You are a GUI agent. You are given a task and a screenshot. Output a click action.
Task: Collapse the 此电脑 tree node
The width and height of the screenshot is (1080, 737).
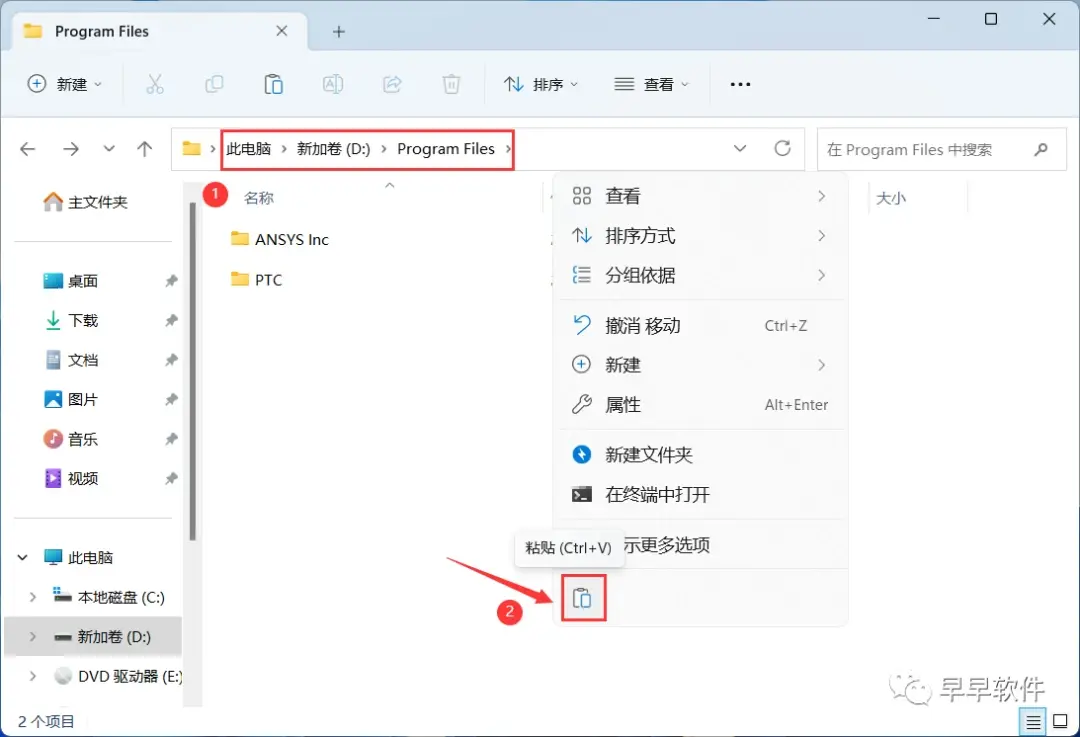tap(23, 557)
